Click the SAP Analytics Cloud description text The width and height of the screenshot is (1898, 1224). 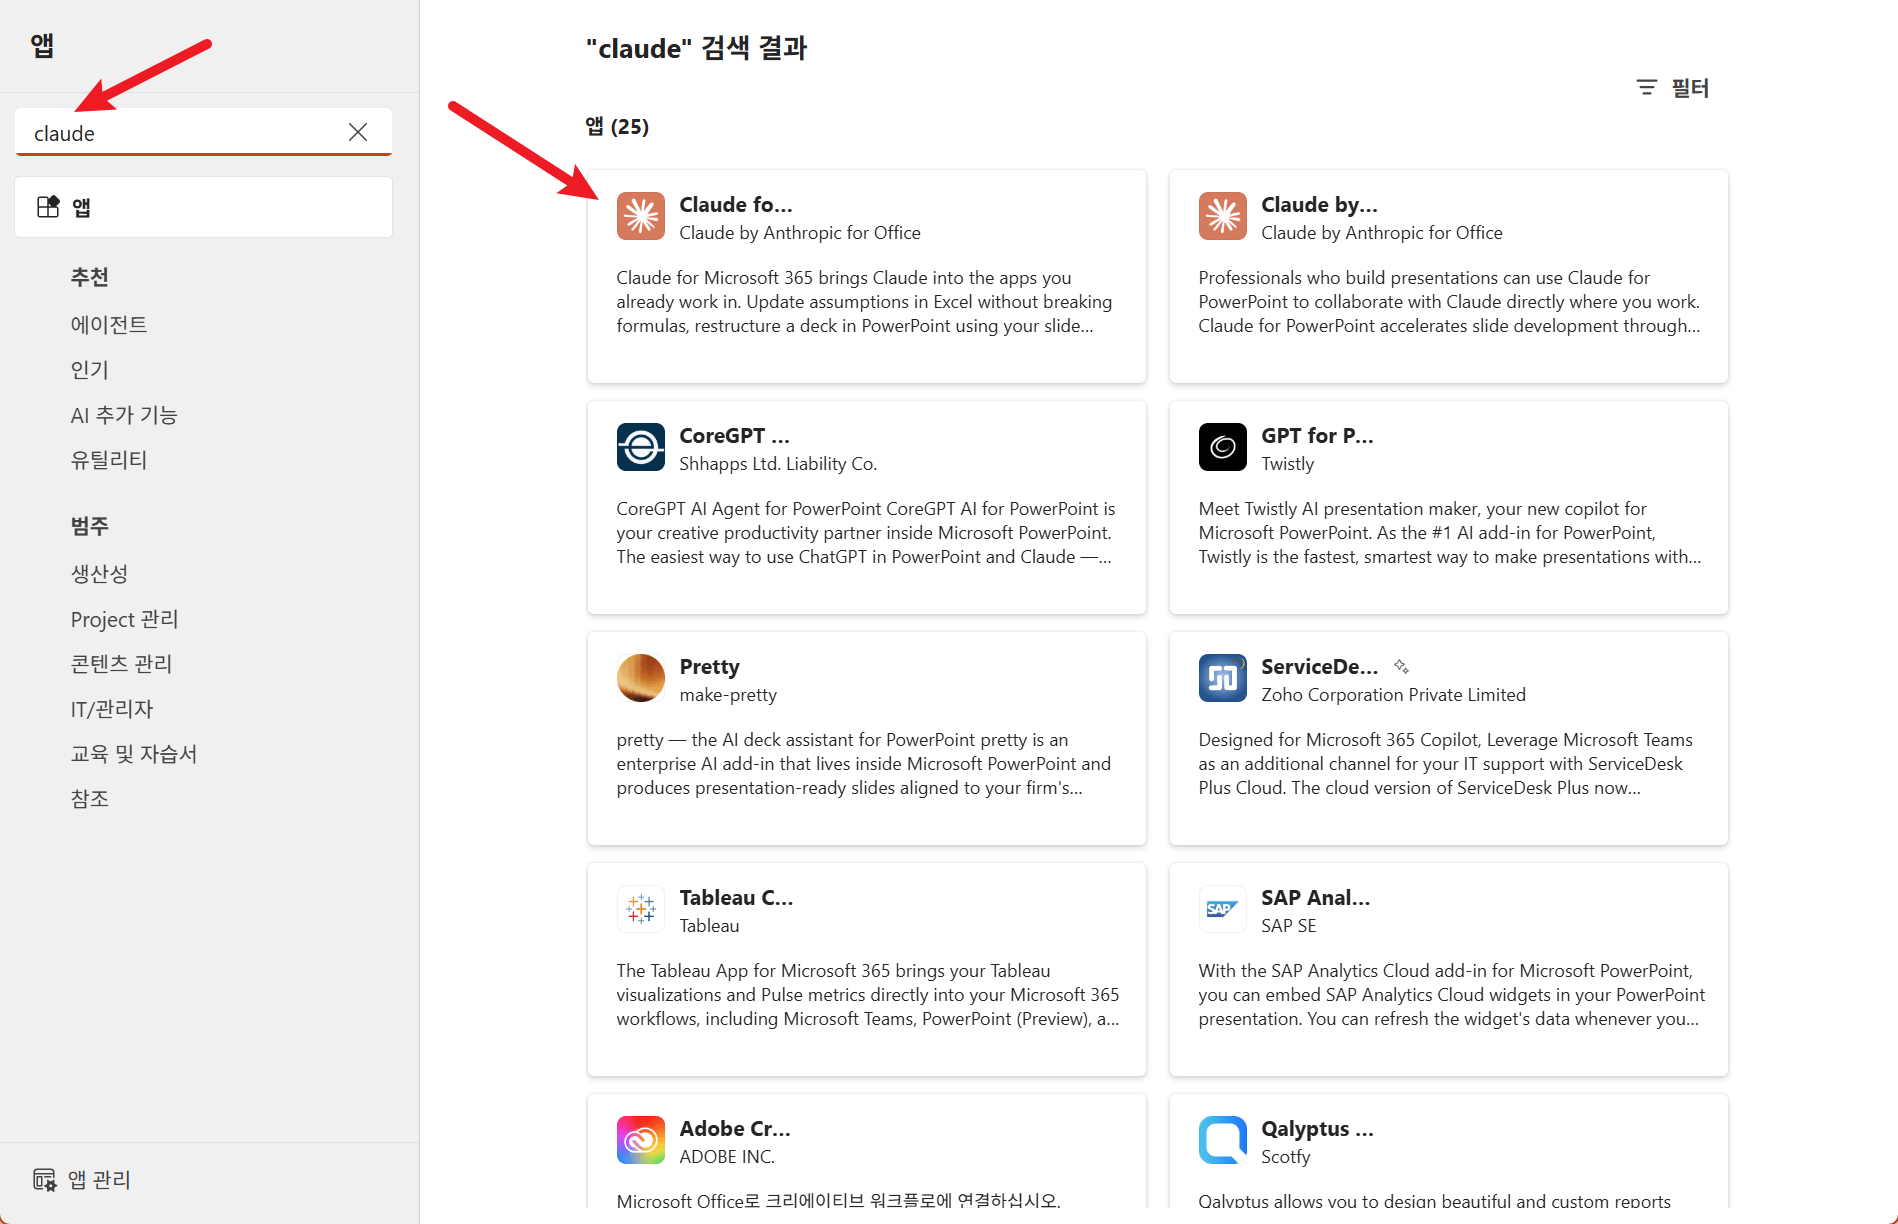[1452, 994]
